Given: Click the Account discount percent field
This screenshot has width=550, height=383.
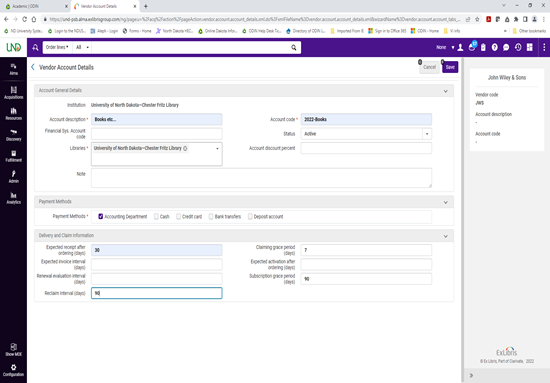Looking at the screenshot, I should [x=366, y=148].
